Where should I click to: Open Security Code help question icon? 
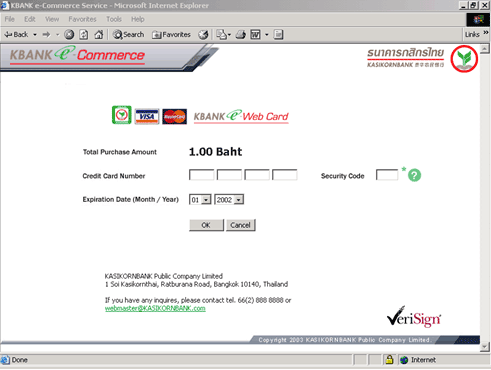click(414, 175)
